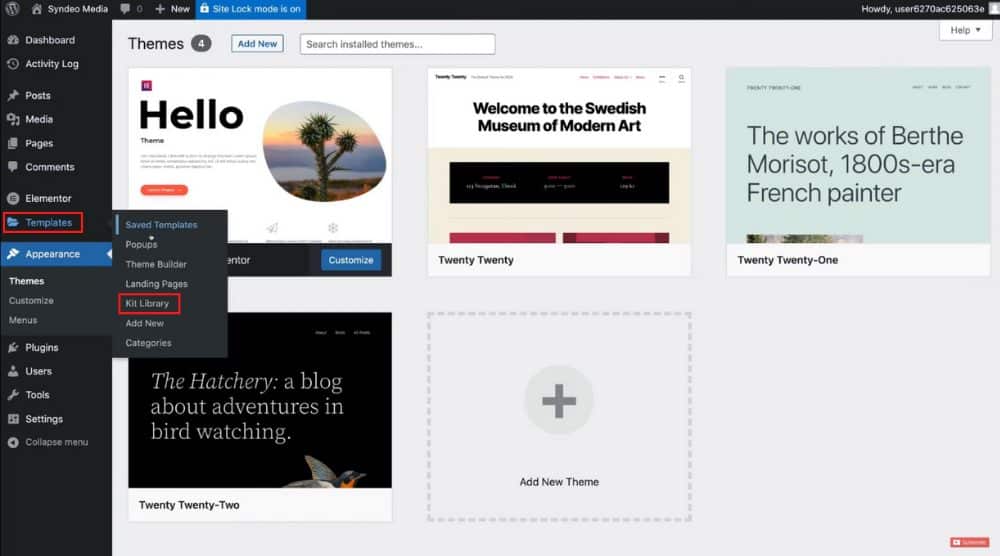1000x556 pixels.
Task: Open the comments bubble icon in admin bar
Action: [125, 9]
